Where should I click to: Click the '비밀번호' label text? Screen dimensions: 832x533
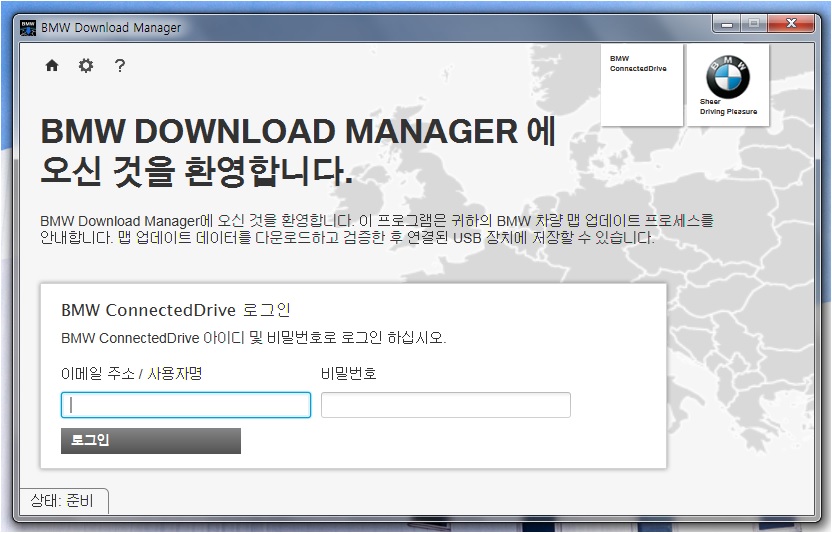(x=349, y=374)
